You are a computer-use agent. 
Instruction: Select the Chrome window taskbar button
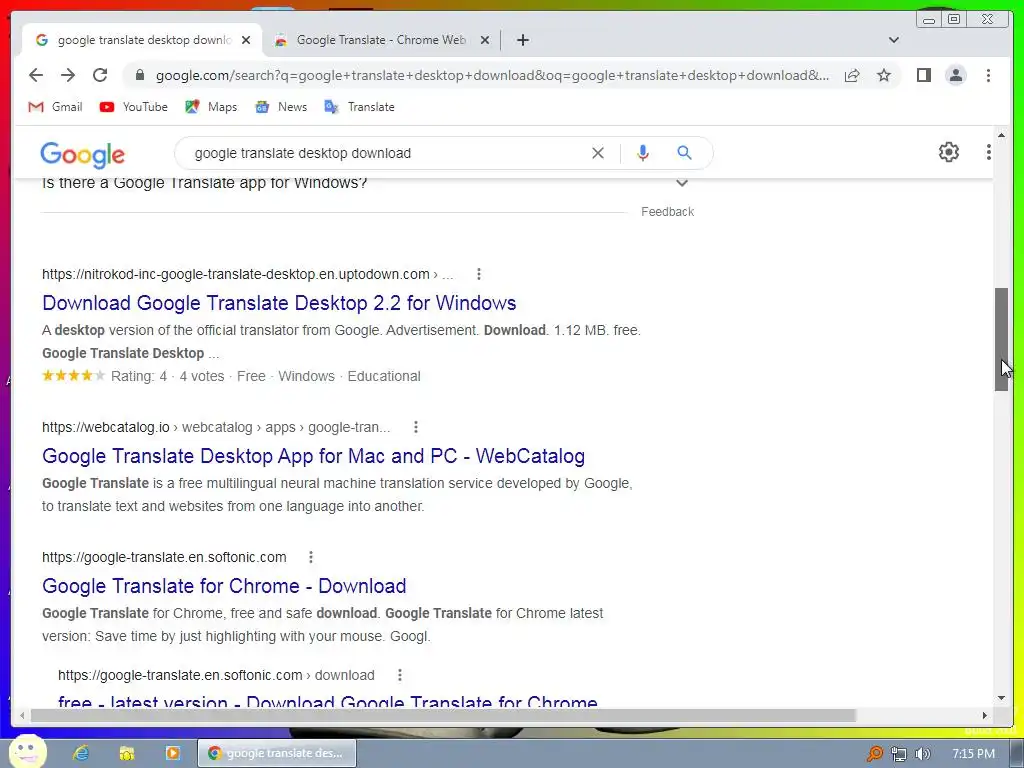pos(277,753)
